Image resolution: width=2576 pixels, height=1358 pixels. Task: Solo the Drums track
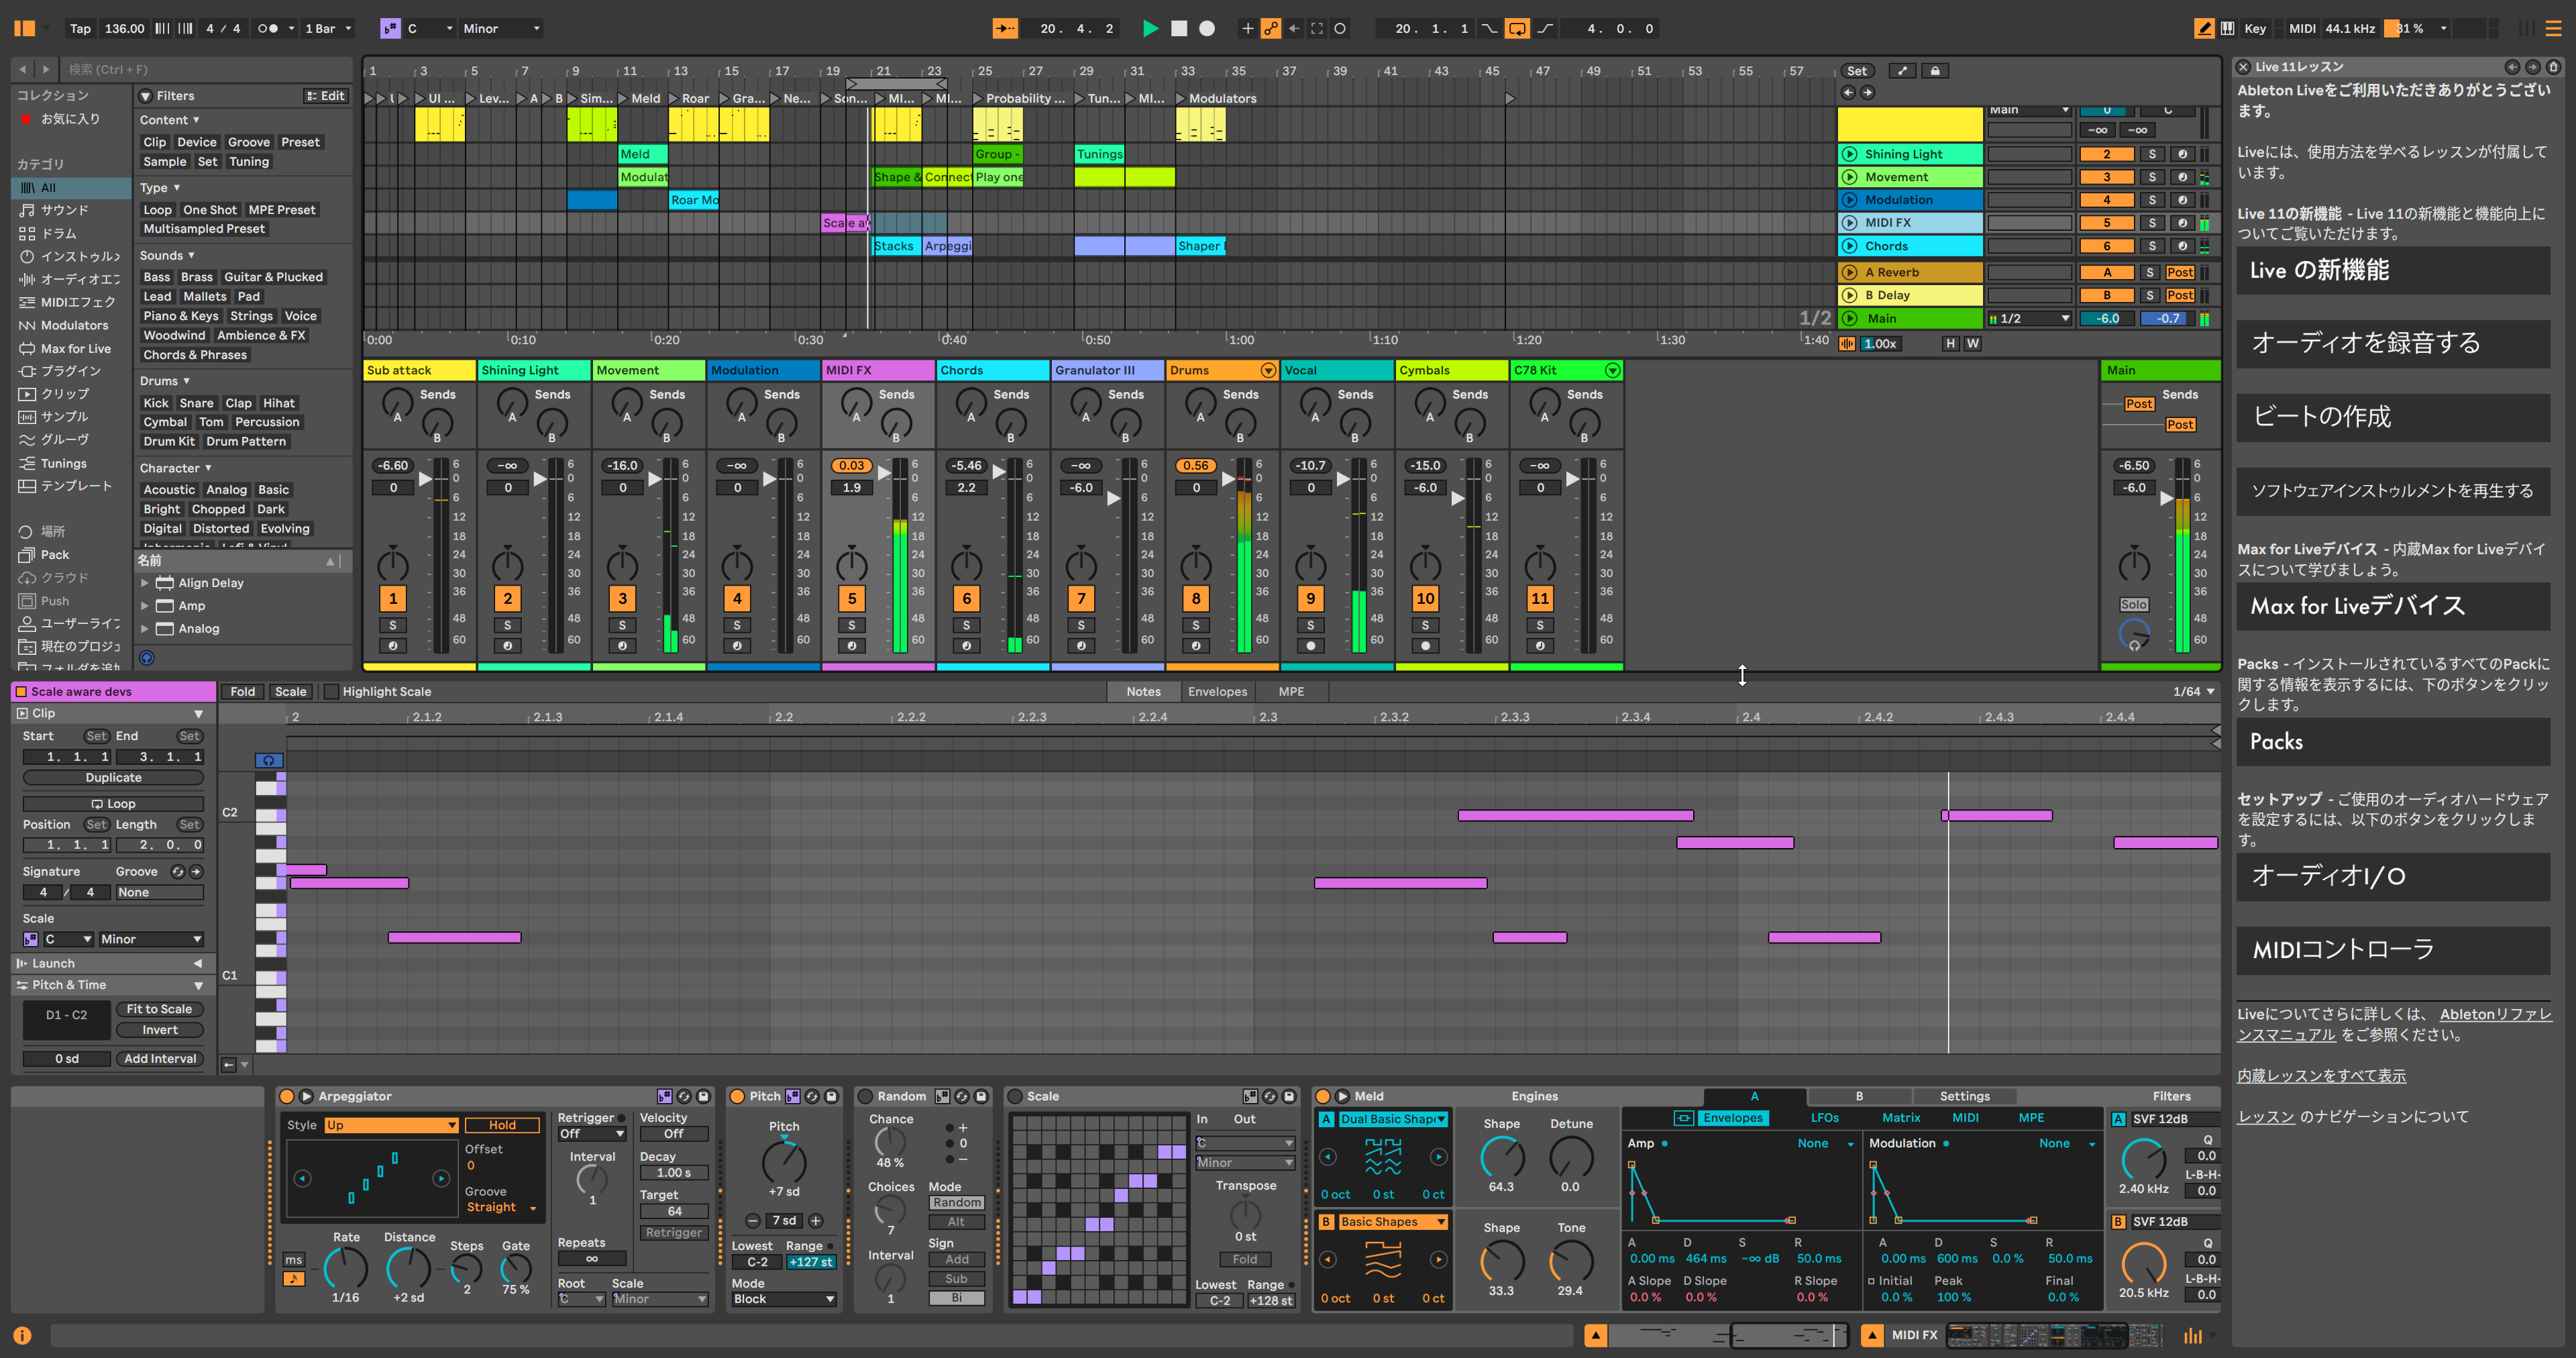(1196, 625)
